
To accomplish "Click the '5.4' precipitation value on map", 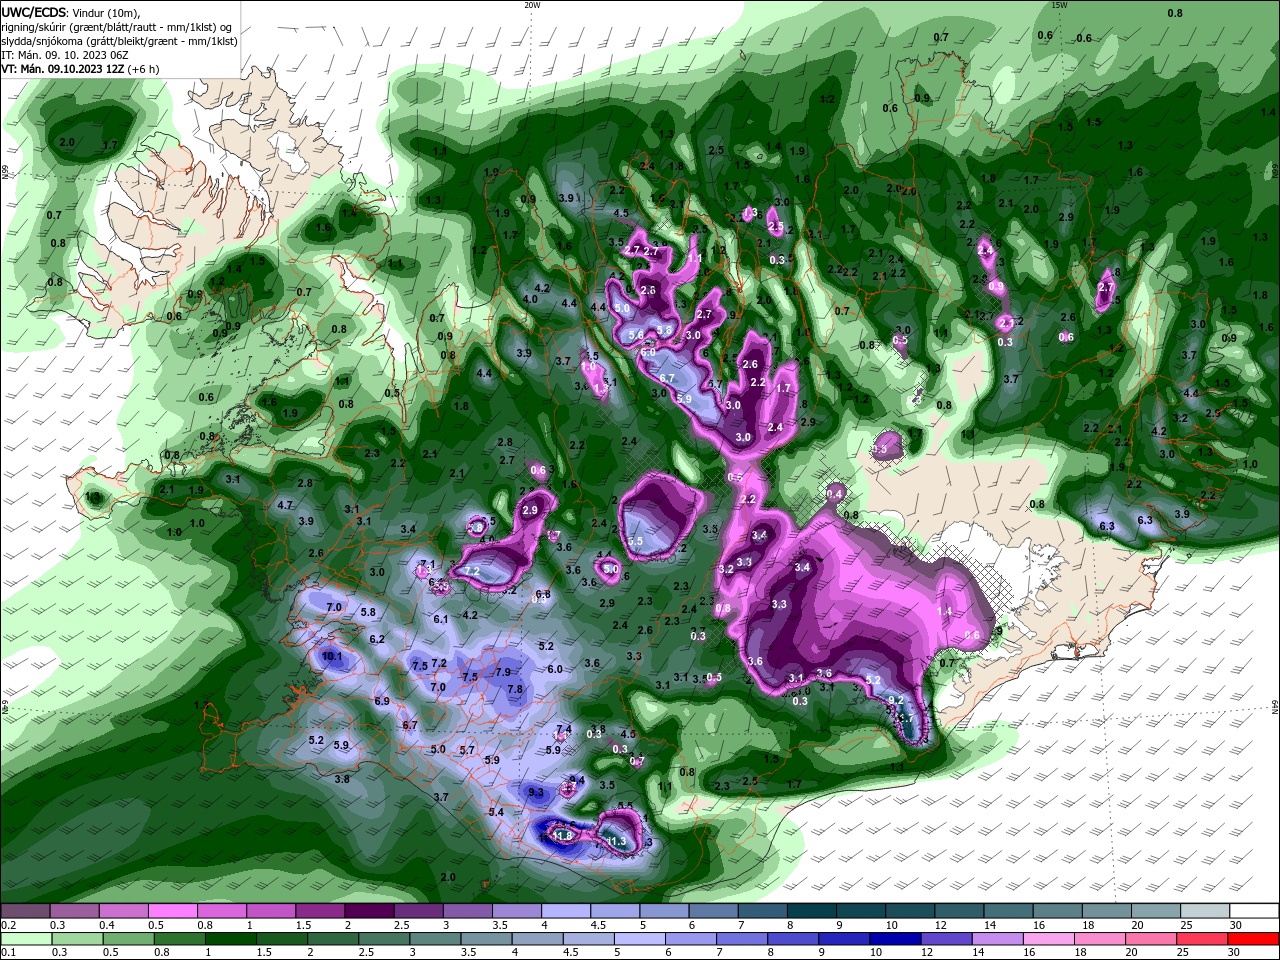I will 496,812.
